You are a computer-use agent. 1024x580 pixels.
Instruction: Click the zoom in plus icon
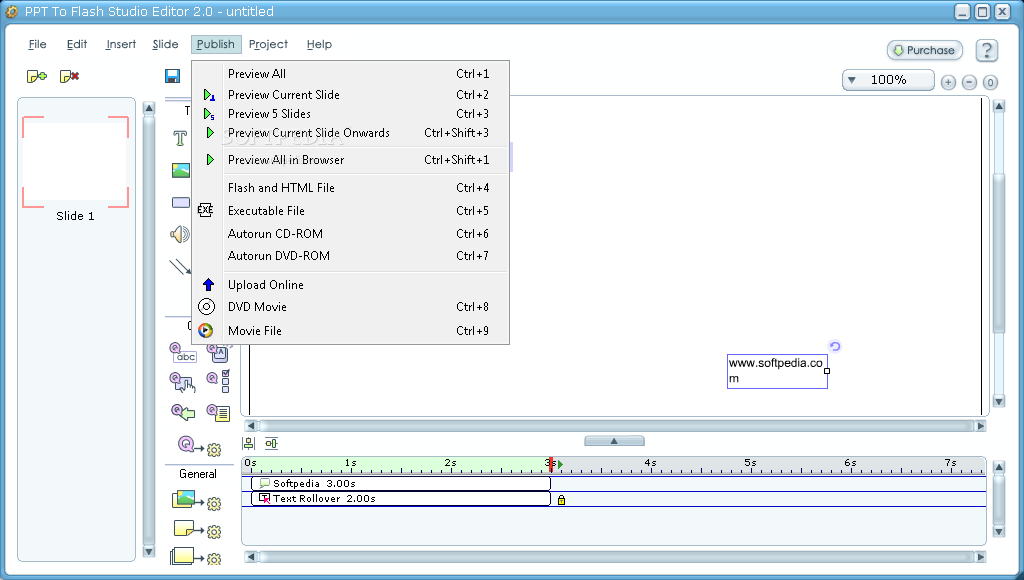[948, 82]
